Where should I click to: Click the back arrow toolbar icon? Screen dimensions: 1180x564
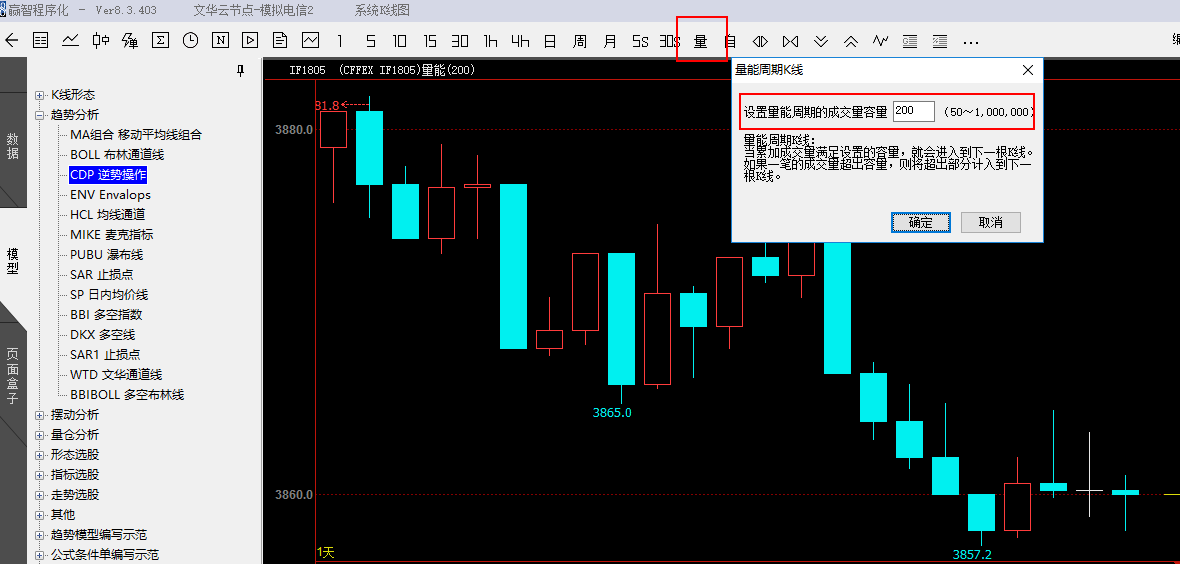click(x=11, y=41)
